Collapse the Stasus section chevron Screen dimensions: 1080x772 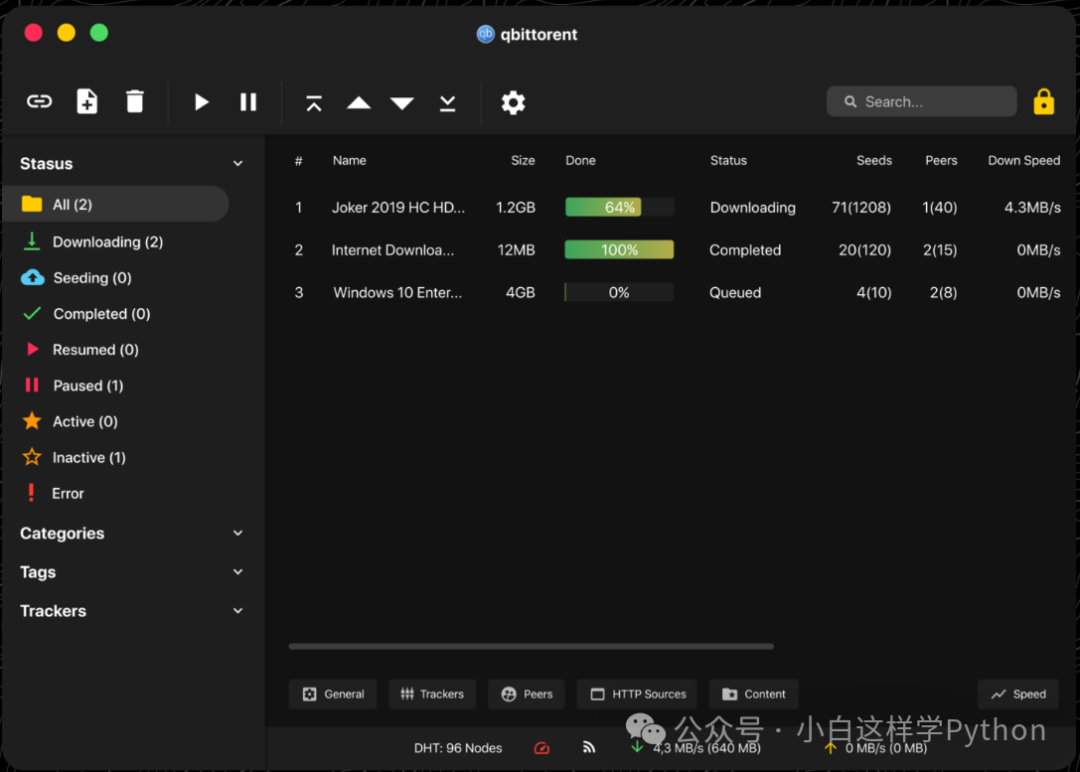point(238,164)
